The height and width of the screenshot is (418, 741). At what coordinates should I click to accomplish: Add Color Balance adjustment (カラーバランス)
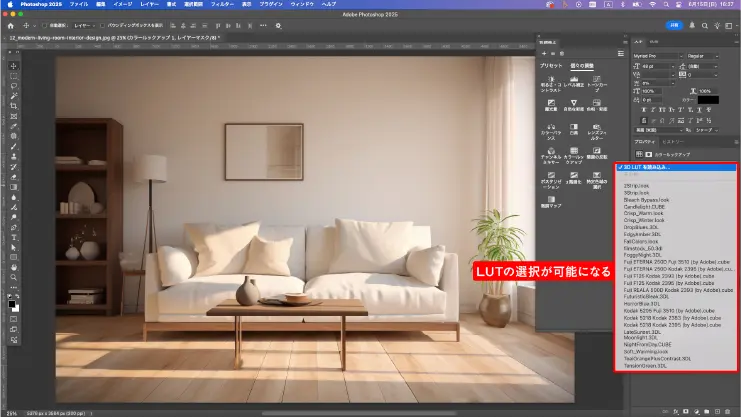click(x=551, y=132)
